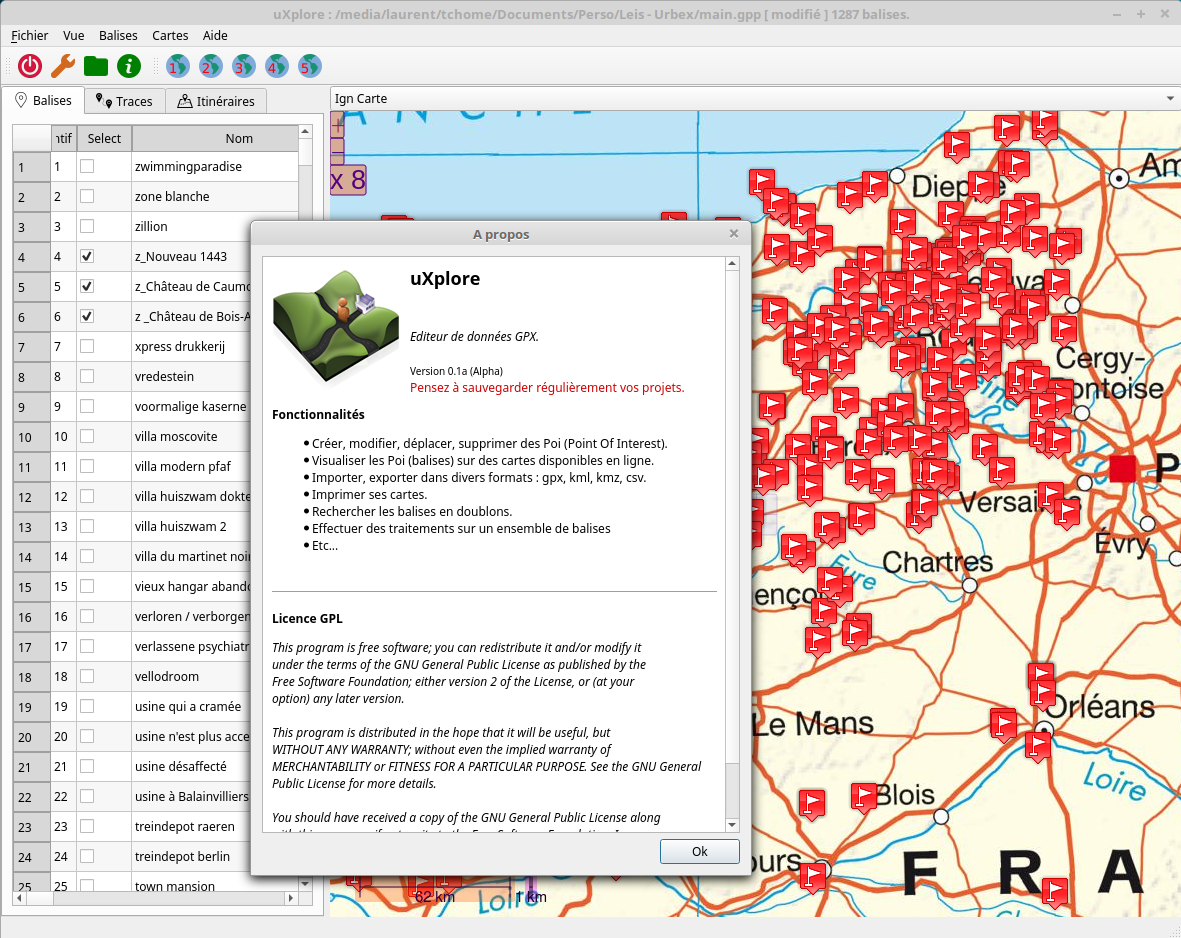1181x938 pixels.
Task: Uncheck z_Château de Caumo row checkbox
Action: pyautogui.click(x=87, y=286)
